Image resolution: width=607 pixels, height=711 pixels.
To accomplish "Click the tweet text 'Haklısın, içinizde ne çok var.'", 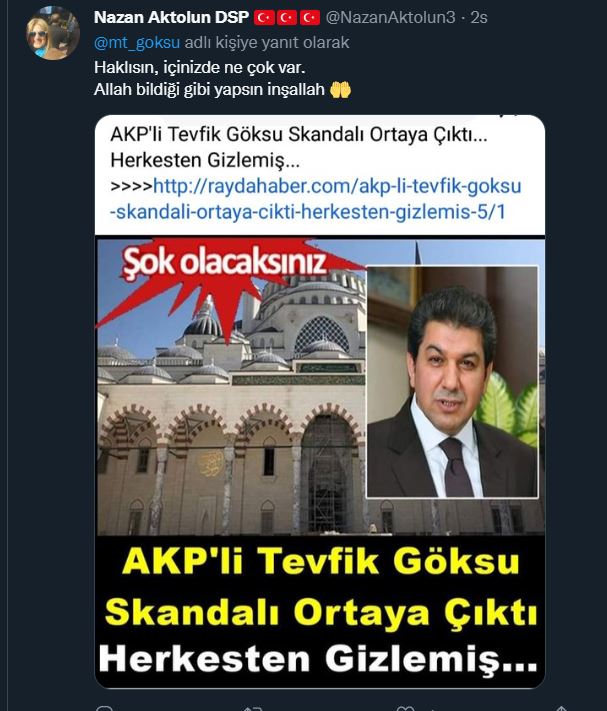I will 199,68.
